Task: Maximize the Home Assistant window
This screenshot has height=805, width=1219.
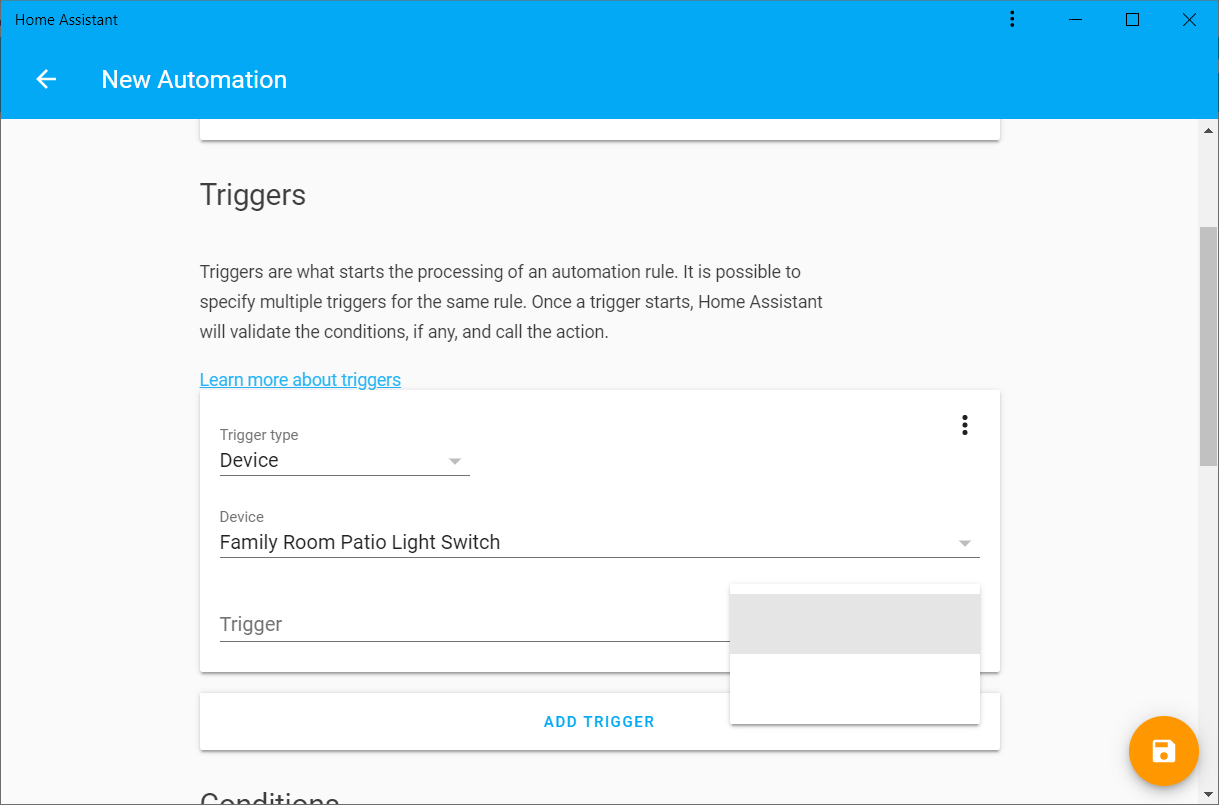Action: pos(1132,20)
